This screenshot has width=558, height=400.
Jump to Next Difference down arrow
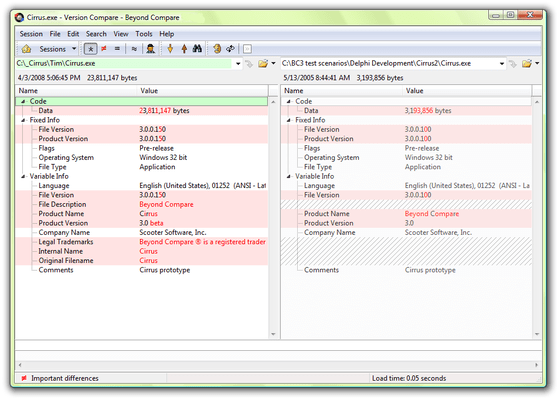point(170,49)
